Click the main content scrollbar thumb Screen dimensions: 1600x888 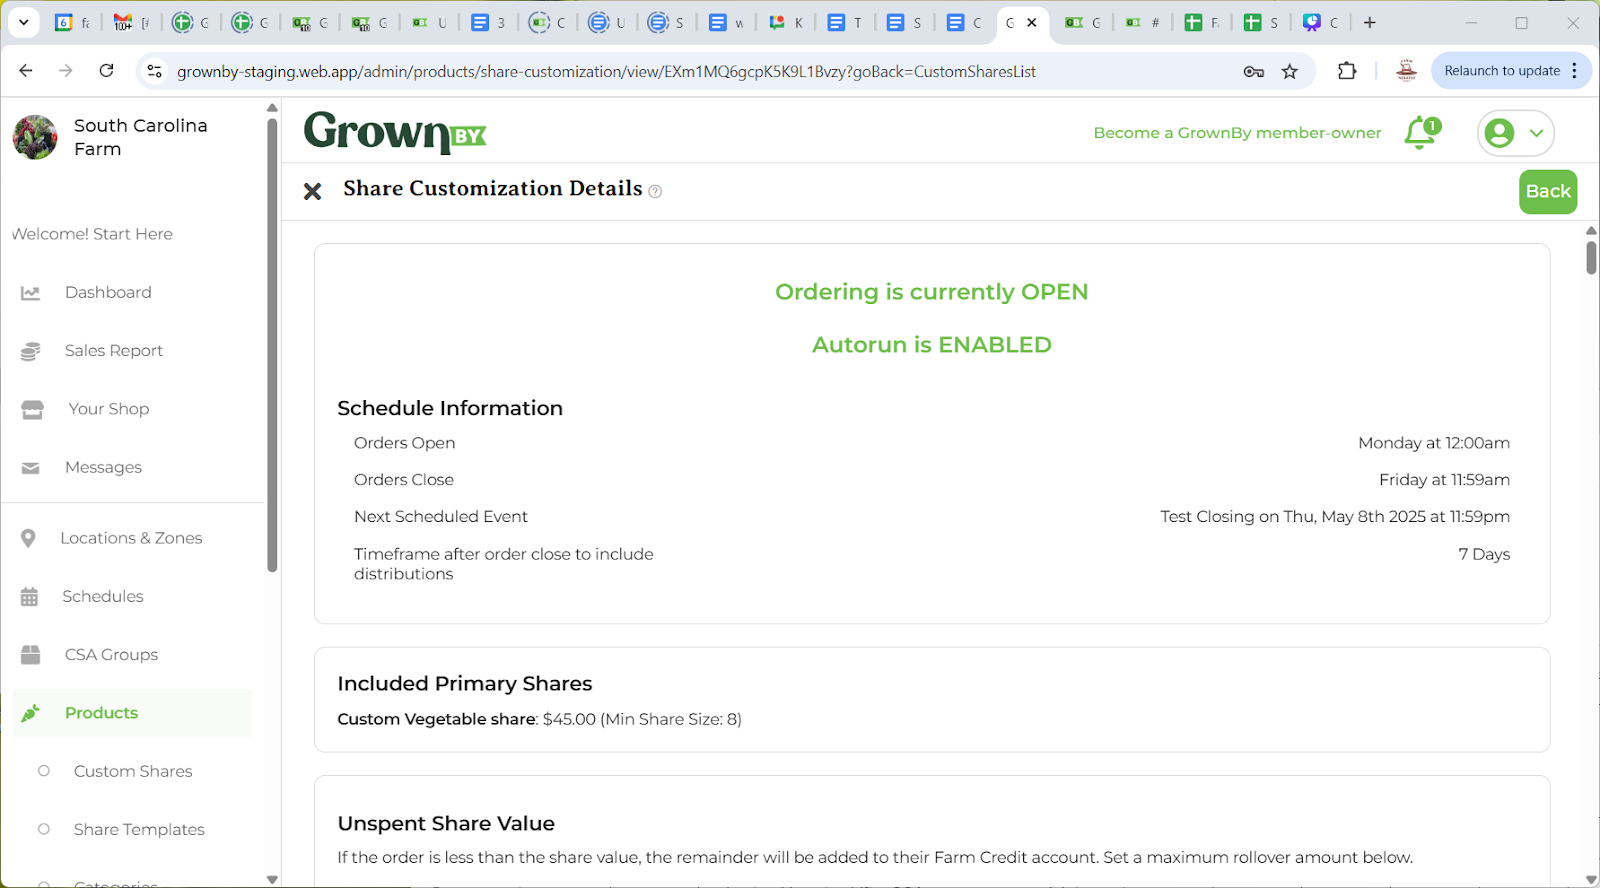click(x=1591, y=257)
